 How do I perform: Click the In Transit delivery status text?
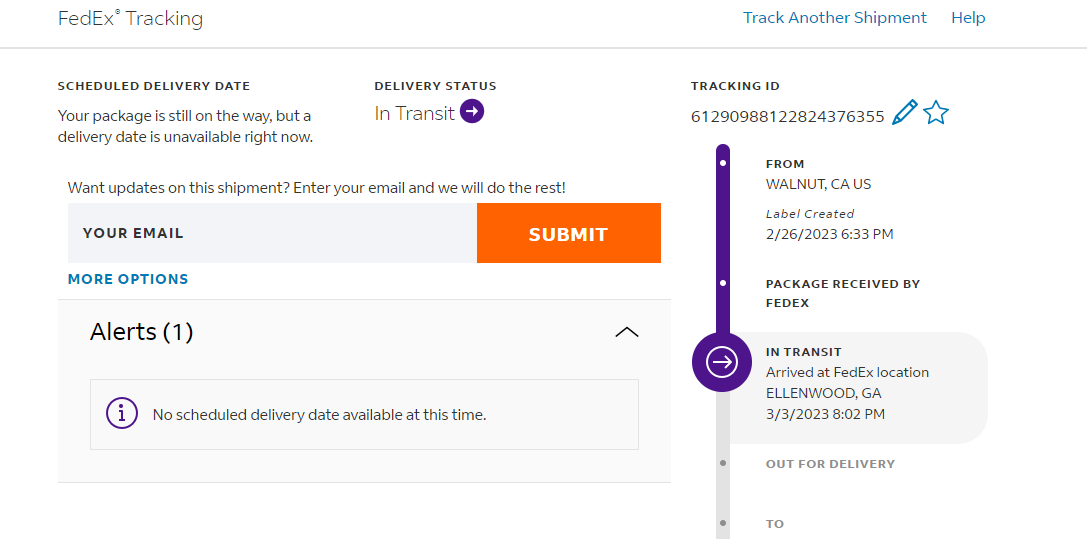(x=414, y=113)
